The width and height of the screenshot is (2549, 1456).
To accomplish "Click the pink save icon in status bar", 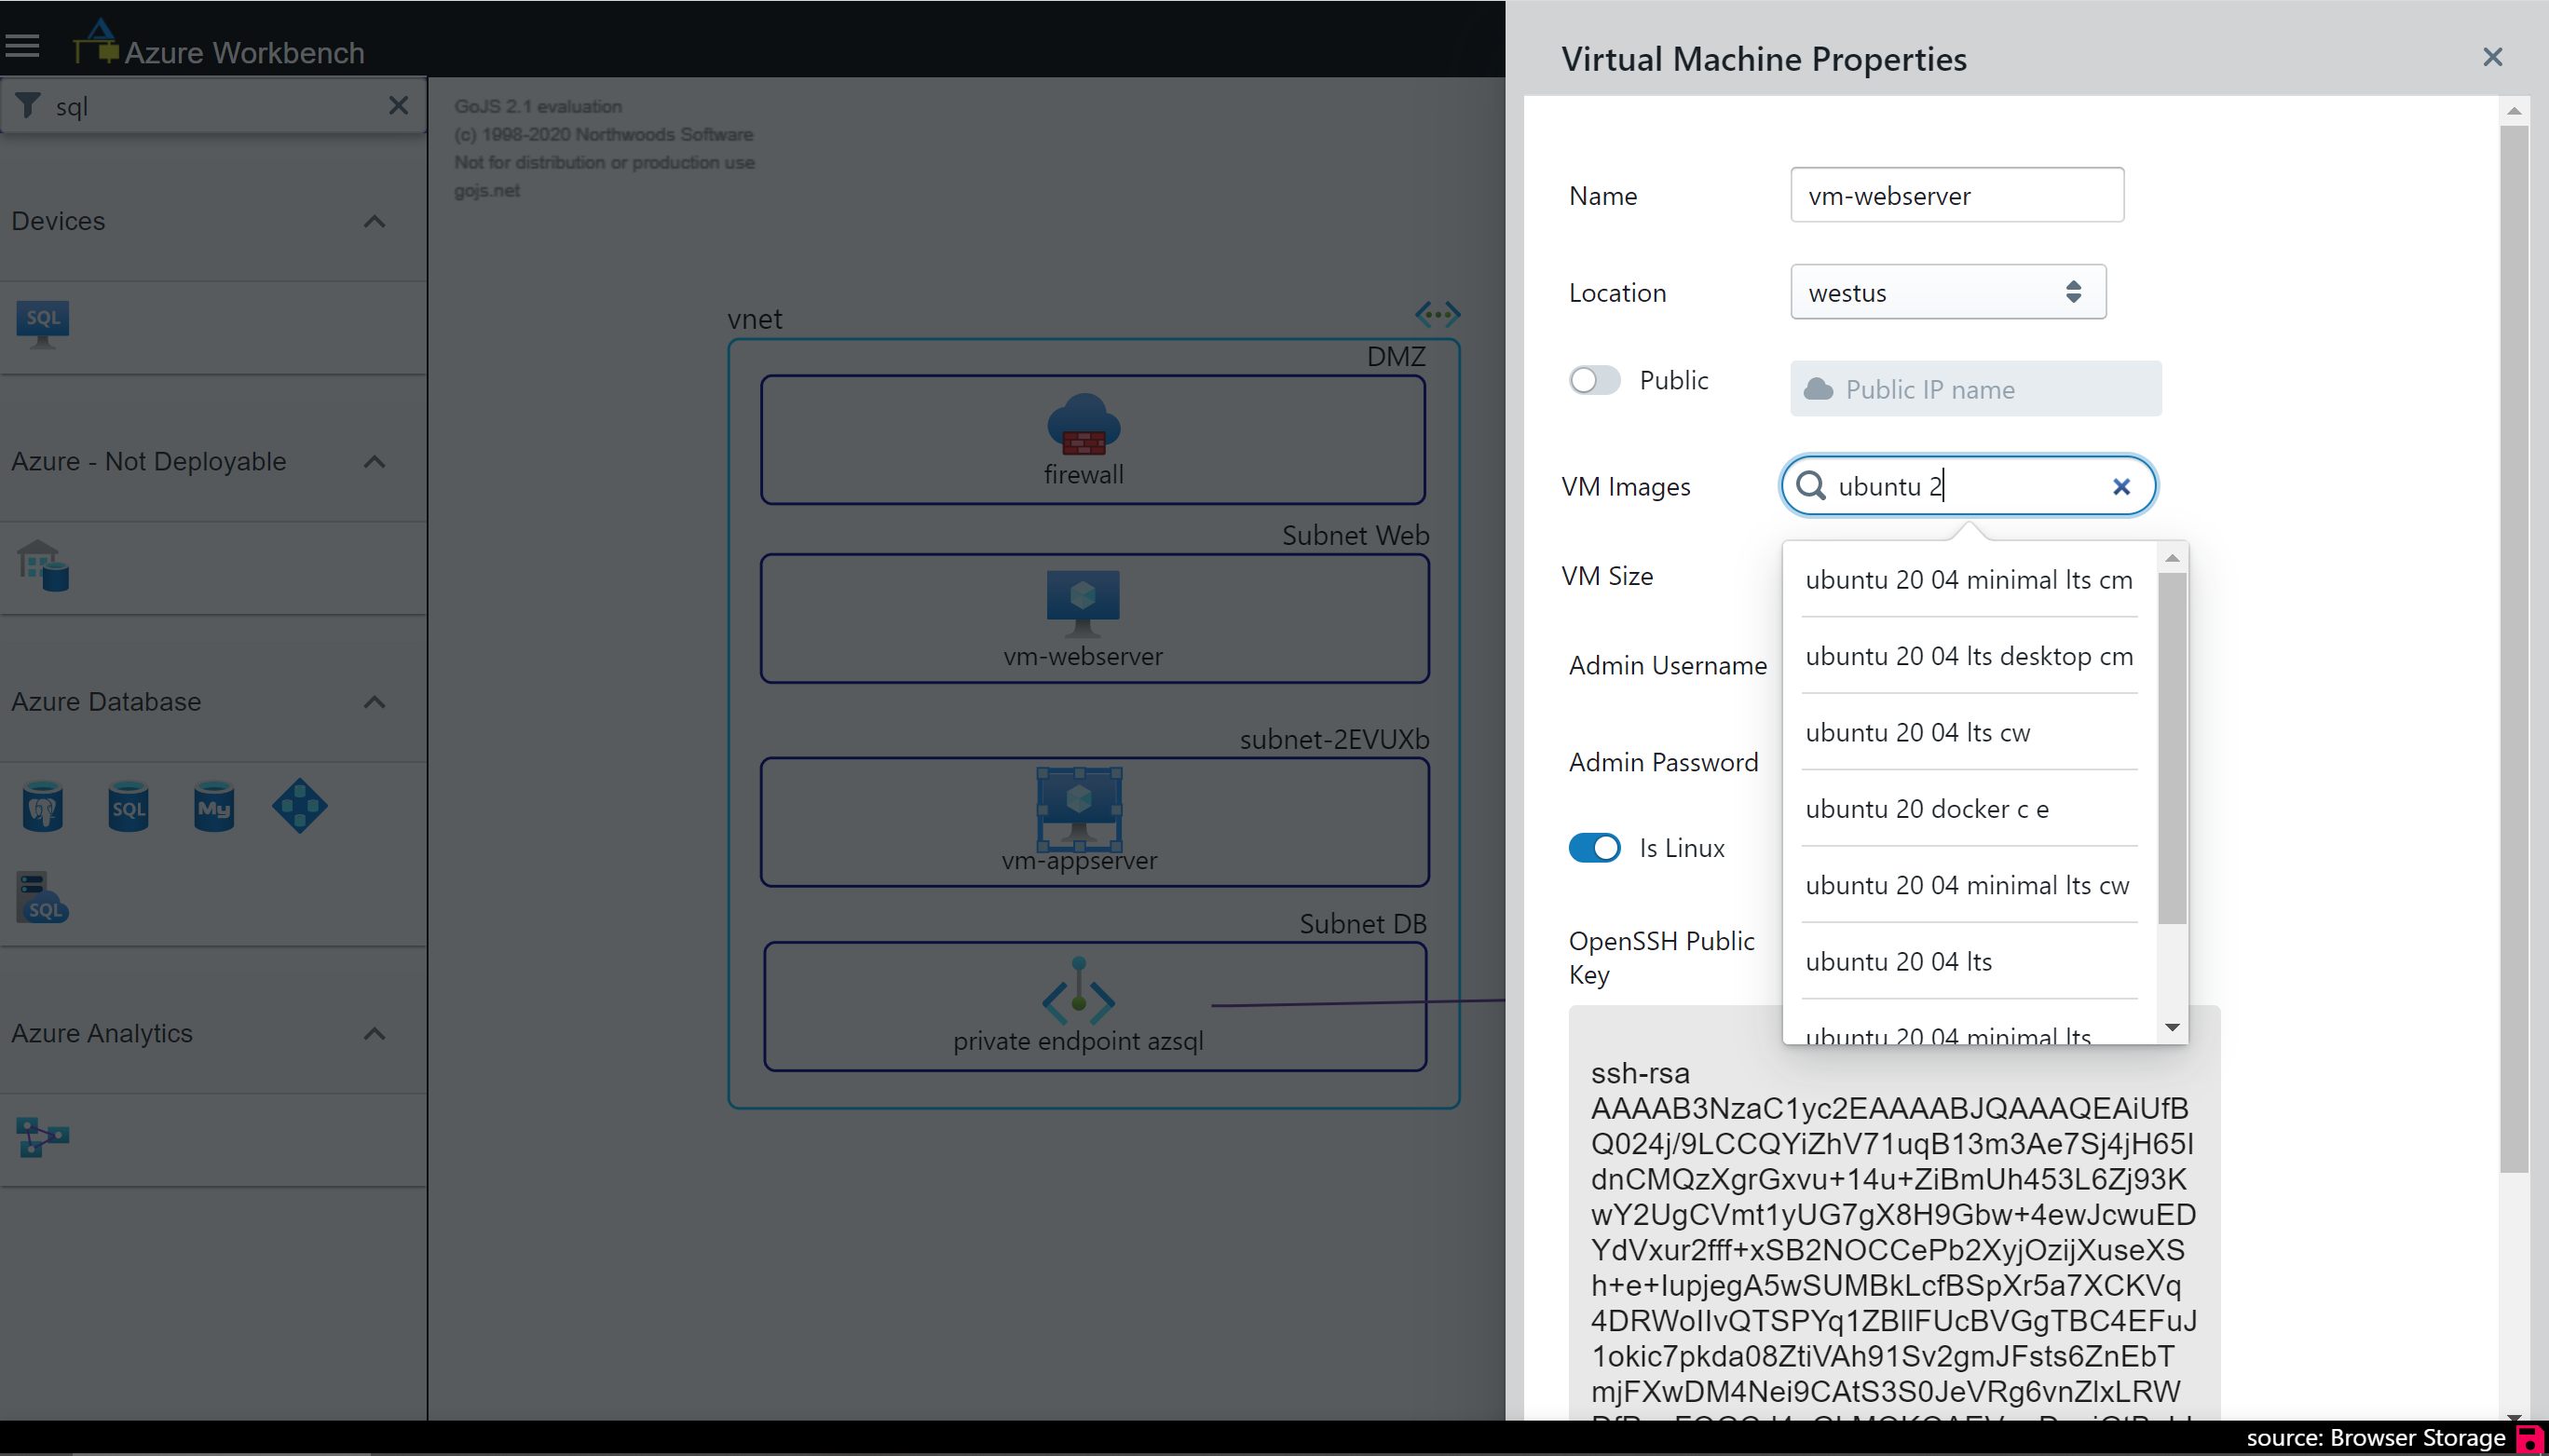I will click(x=2530, y=1439).
